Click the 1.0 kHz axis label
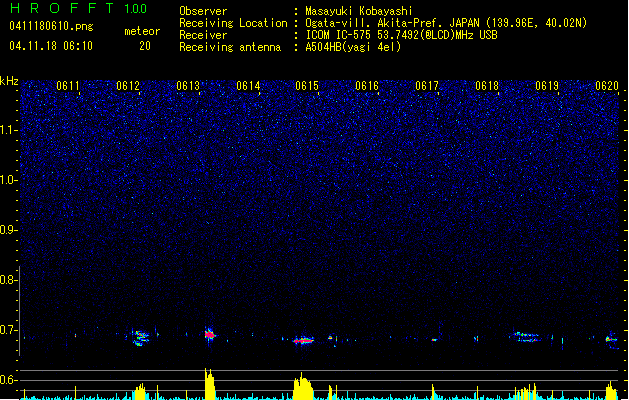 click(9, 180)
